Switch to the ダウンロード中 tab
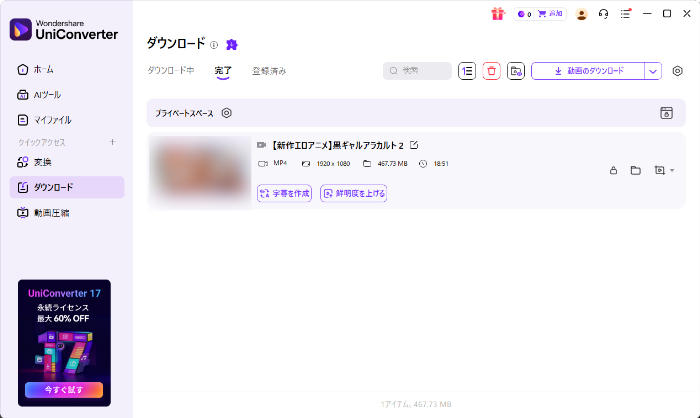The image size is (700, 418). coord(171,71)
